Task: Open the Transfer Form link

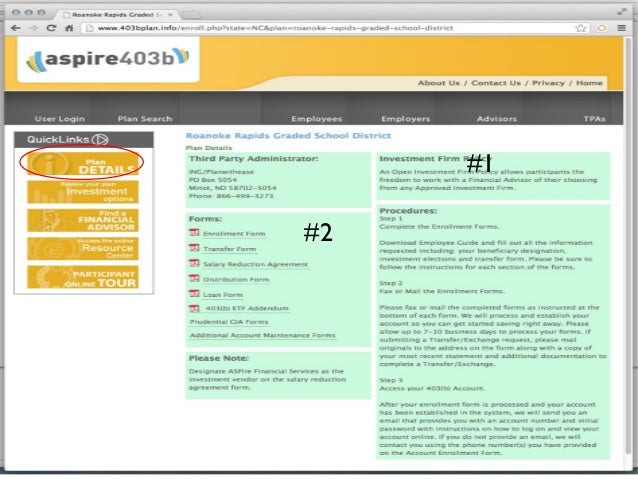Action: (x=229, y=249)
